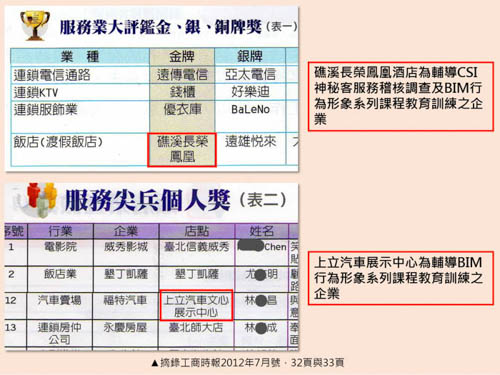The width and height of the screenshot is (500, 375).
Task: Select the red-boxed 上立汽車文心展示中心 cell
Action: coord(196,305)
